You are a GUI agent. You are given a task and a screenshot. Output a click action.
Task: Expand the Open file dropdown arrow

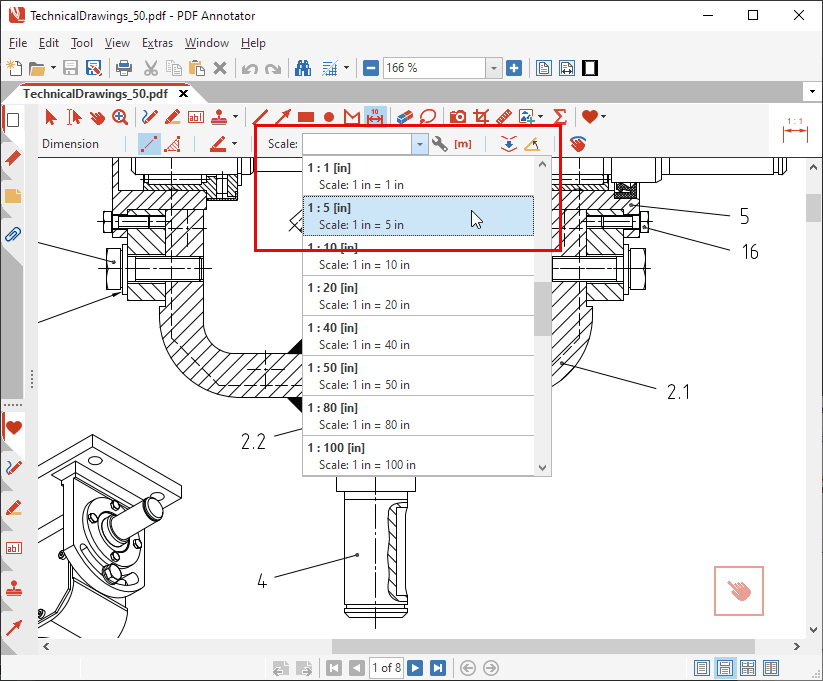[x=53, y=68]
